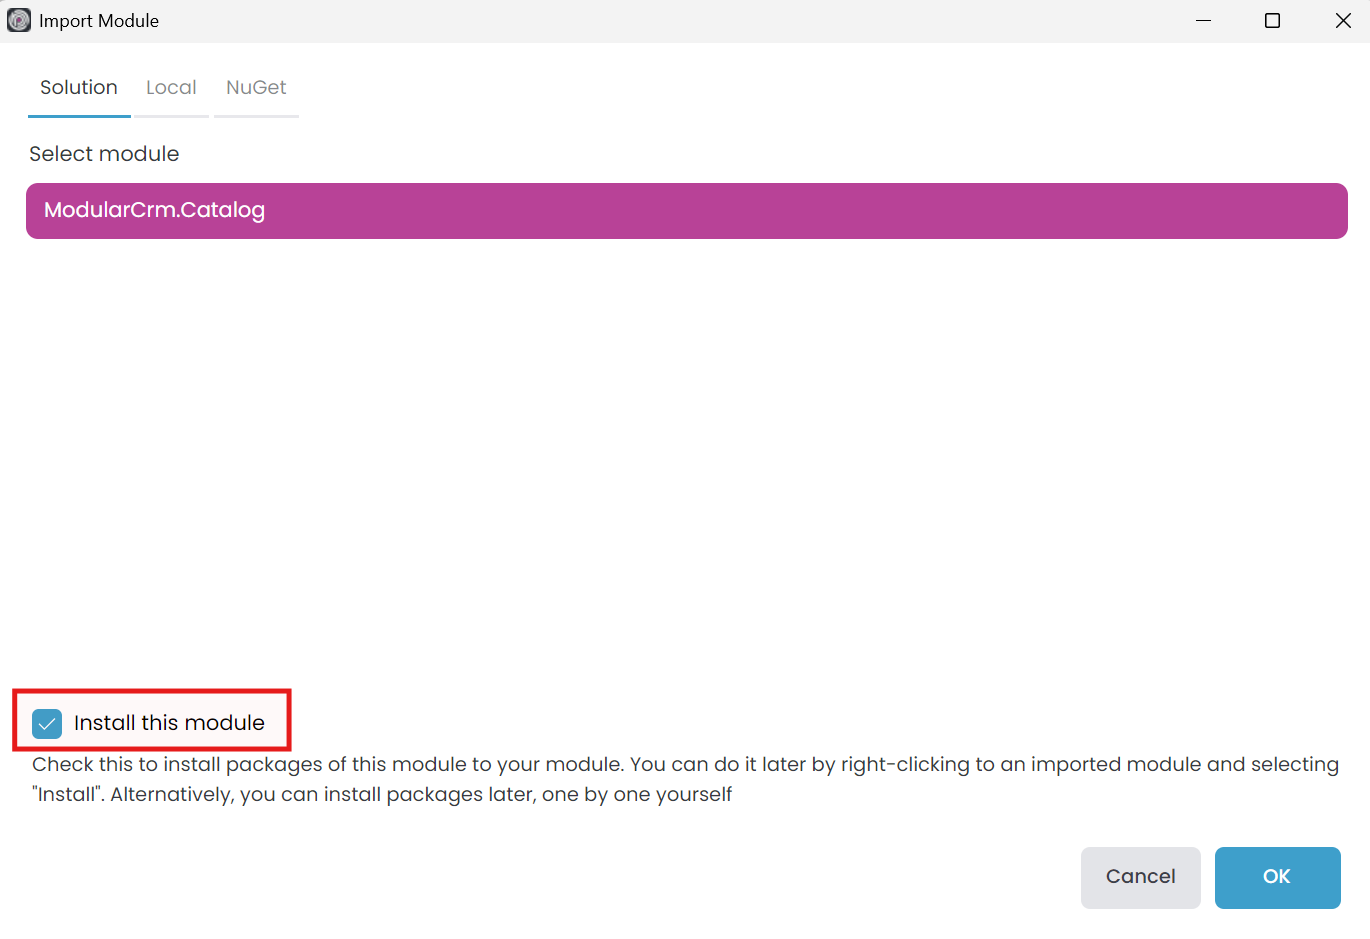The image size is (1370, 939).
Task: Click the minimize icon on title bar
Action: pyautogui.click(x=1203, y=20)
